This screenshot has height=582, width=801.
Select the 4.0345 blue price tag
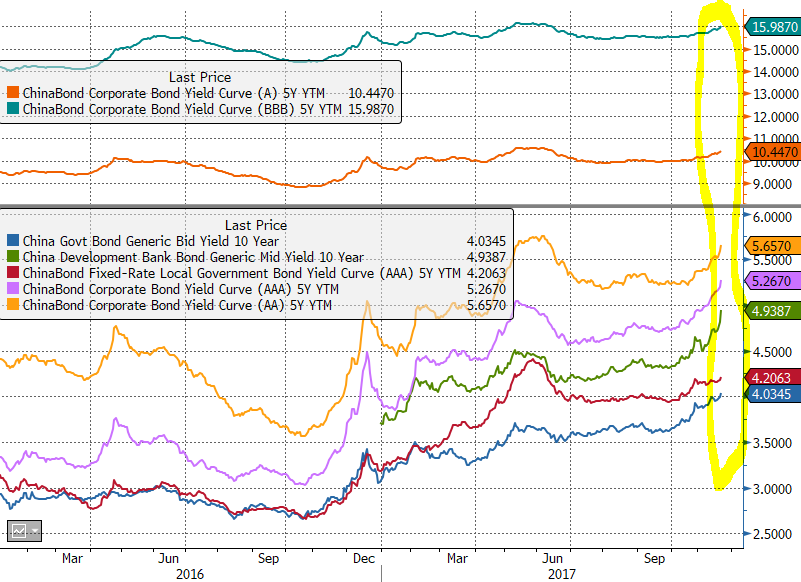[773, 394]
